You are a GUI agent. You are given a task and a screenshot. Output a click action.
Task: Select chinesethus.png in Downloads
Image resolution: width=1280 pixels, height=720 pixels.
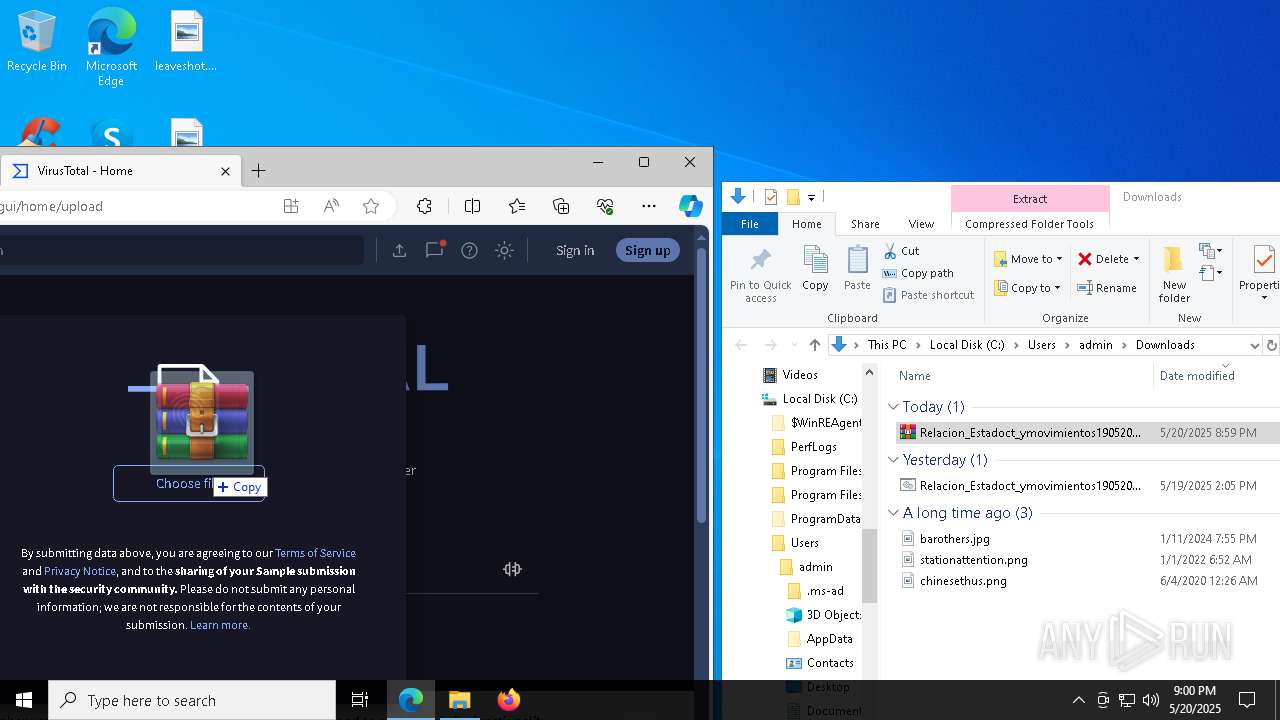[962, 581]
